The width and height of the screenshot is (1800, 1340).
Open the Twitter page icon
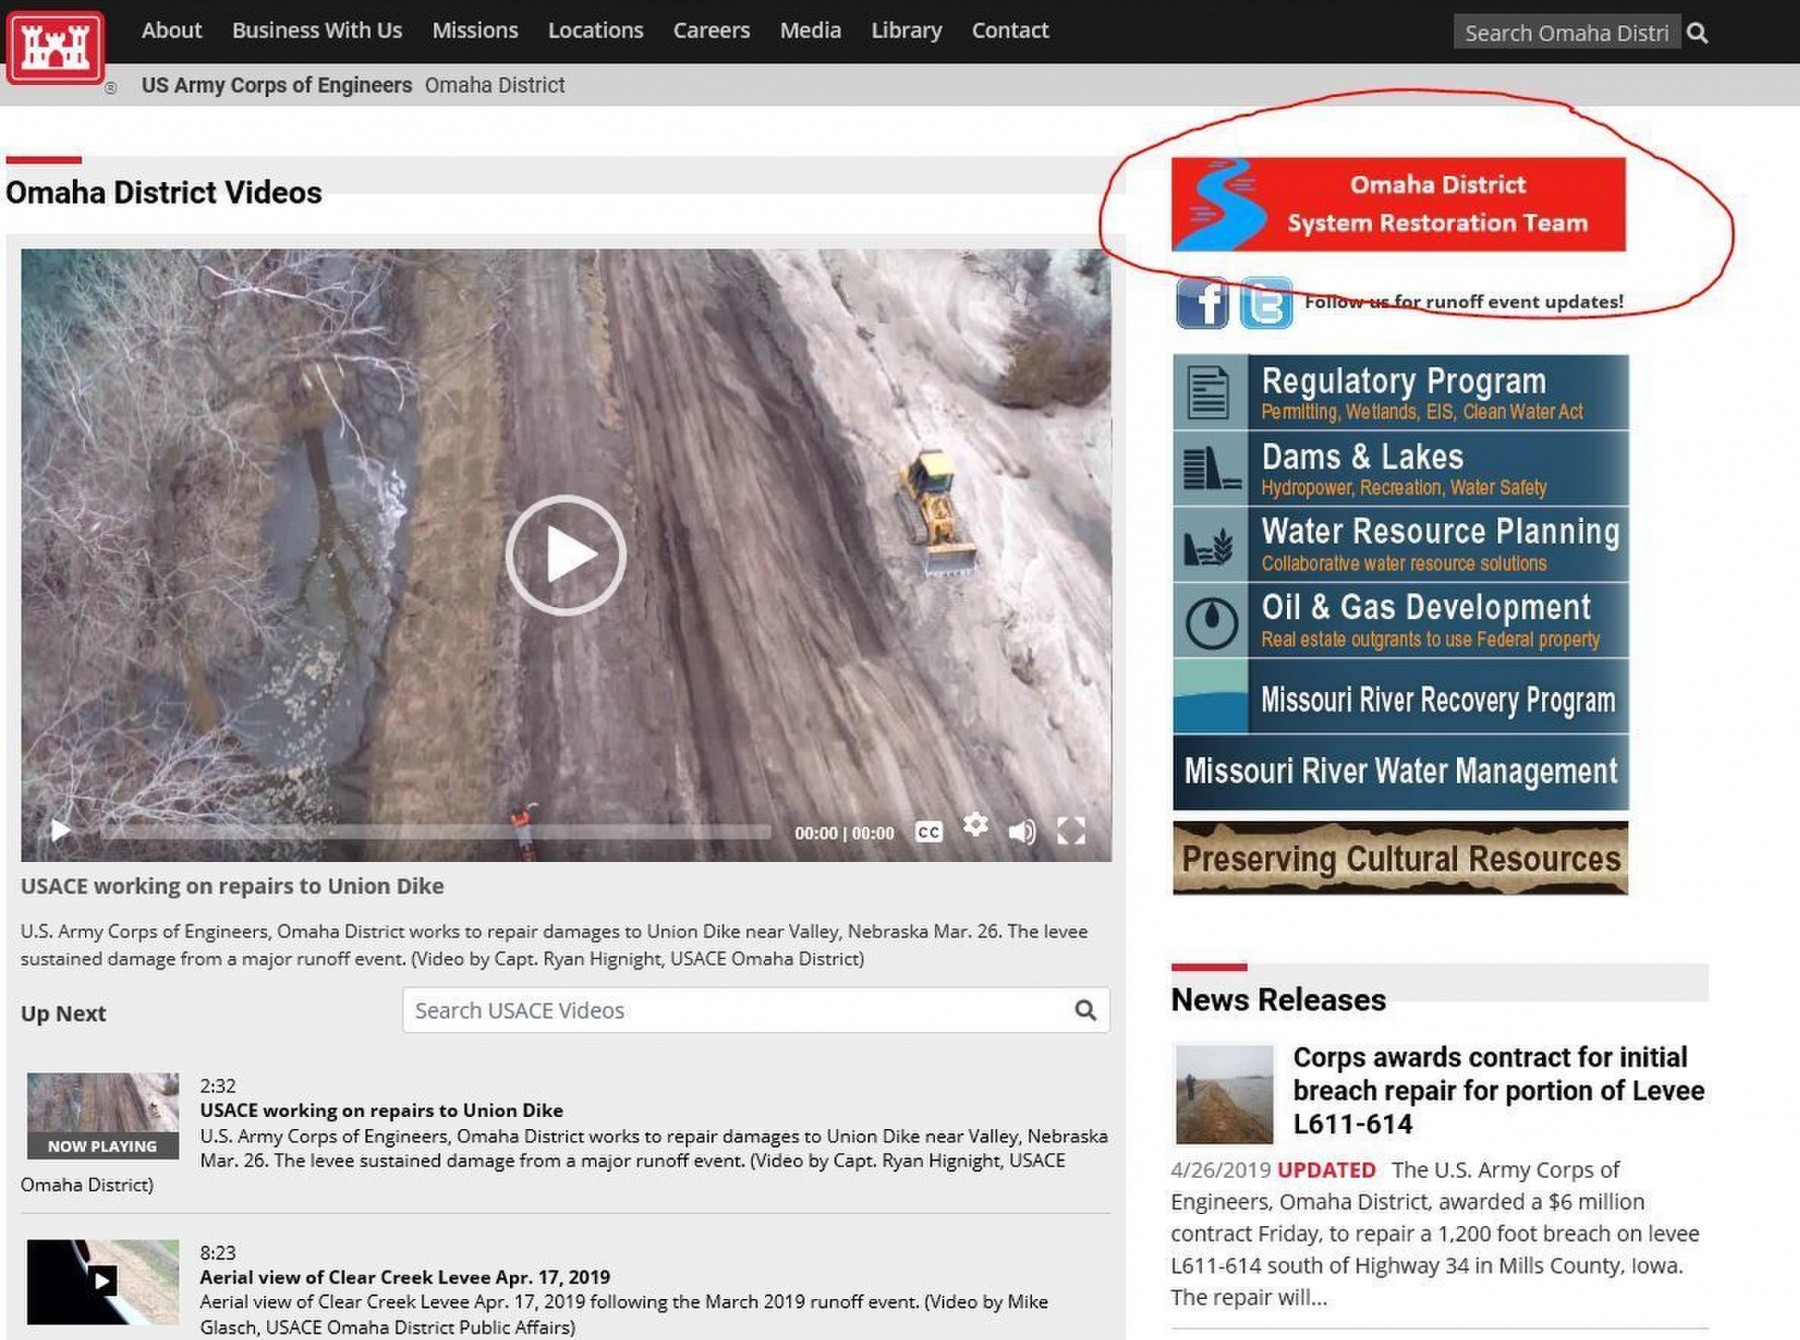(x=1266, y=303)
